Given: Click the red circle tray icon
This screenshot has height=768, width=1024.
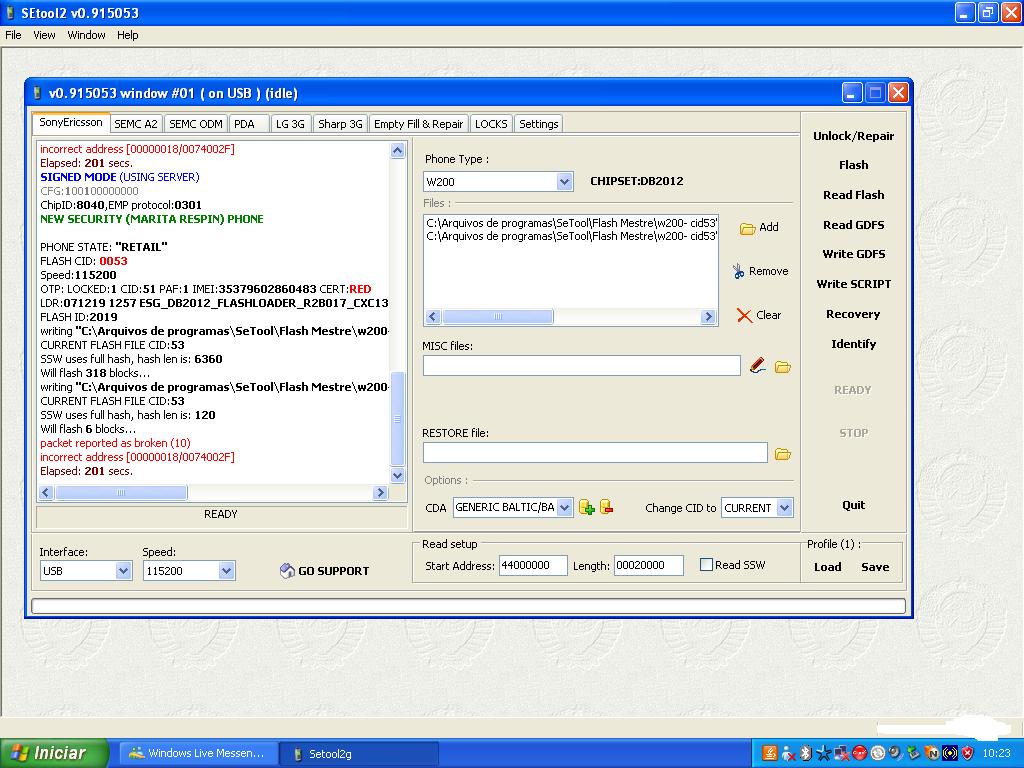Looking at the screenshot, I should [x=859, y=753].
